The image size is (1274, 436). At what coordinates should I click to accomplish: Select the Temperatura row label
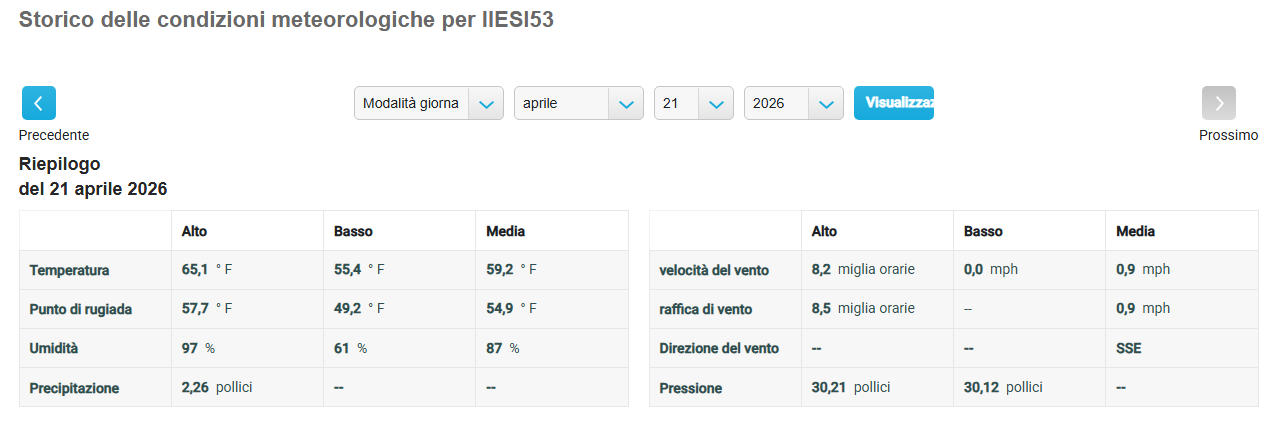70,270
